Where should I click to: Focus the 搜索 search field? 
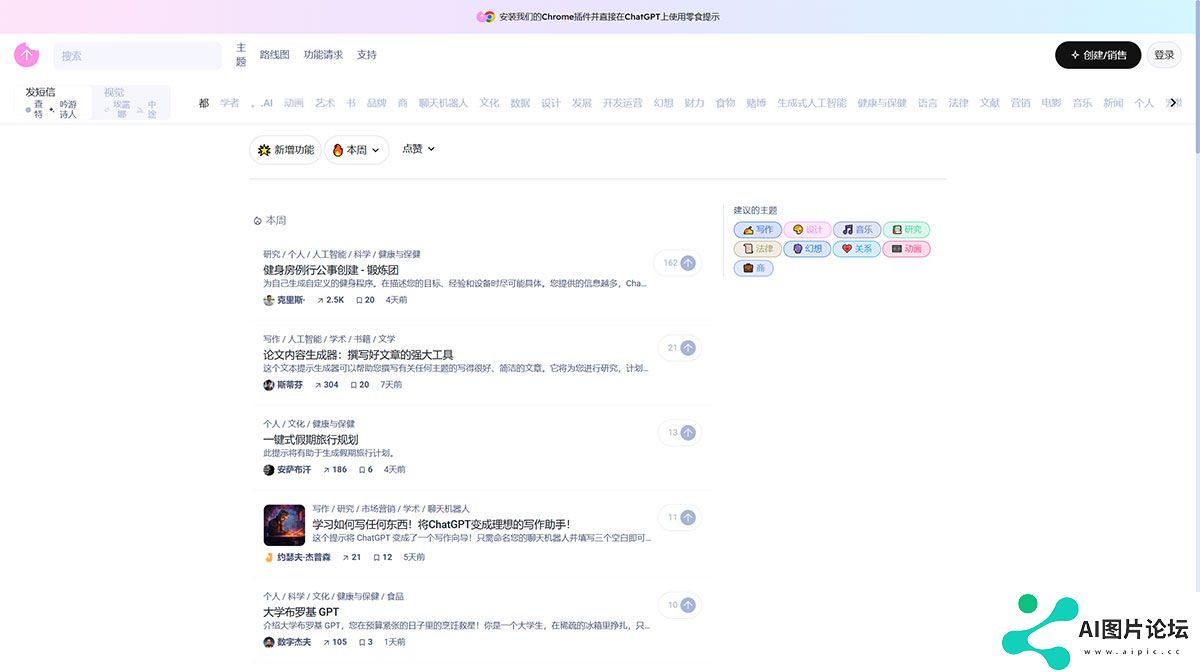tap(138, 56)
